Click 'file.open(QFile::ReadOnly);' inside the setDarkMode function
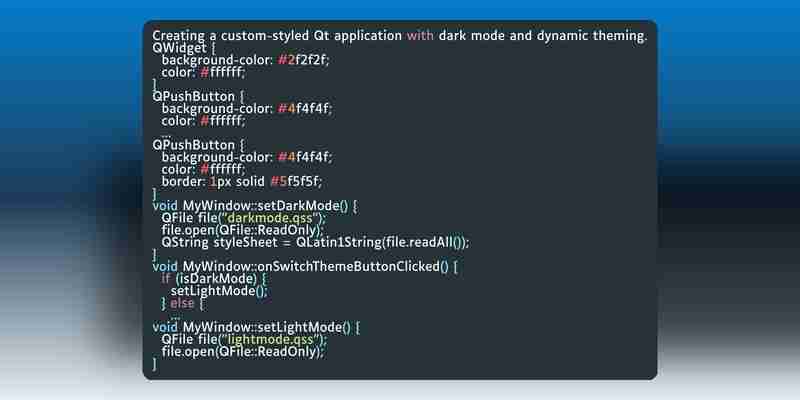The width and height of the screenshot is (800, 400). [x=243, y=230]
